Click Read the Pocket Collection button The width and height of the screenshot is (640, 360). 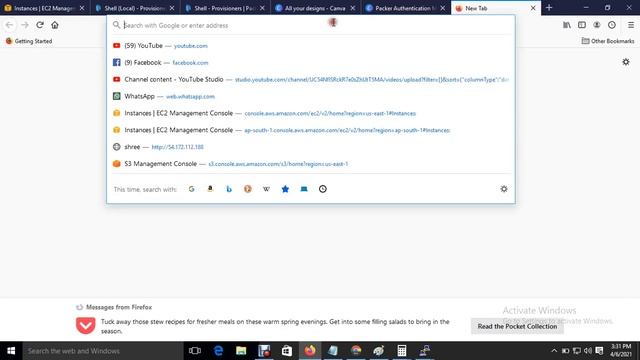[x=517, y=326]
